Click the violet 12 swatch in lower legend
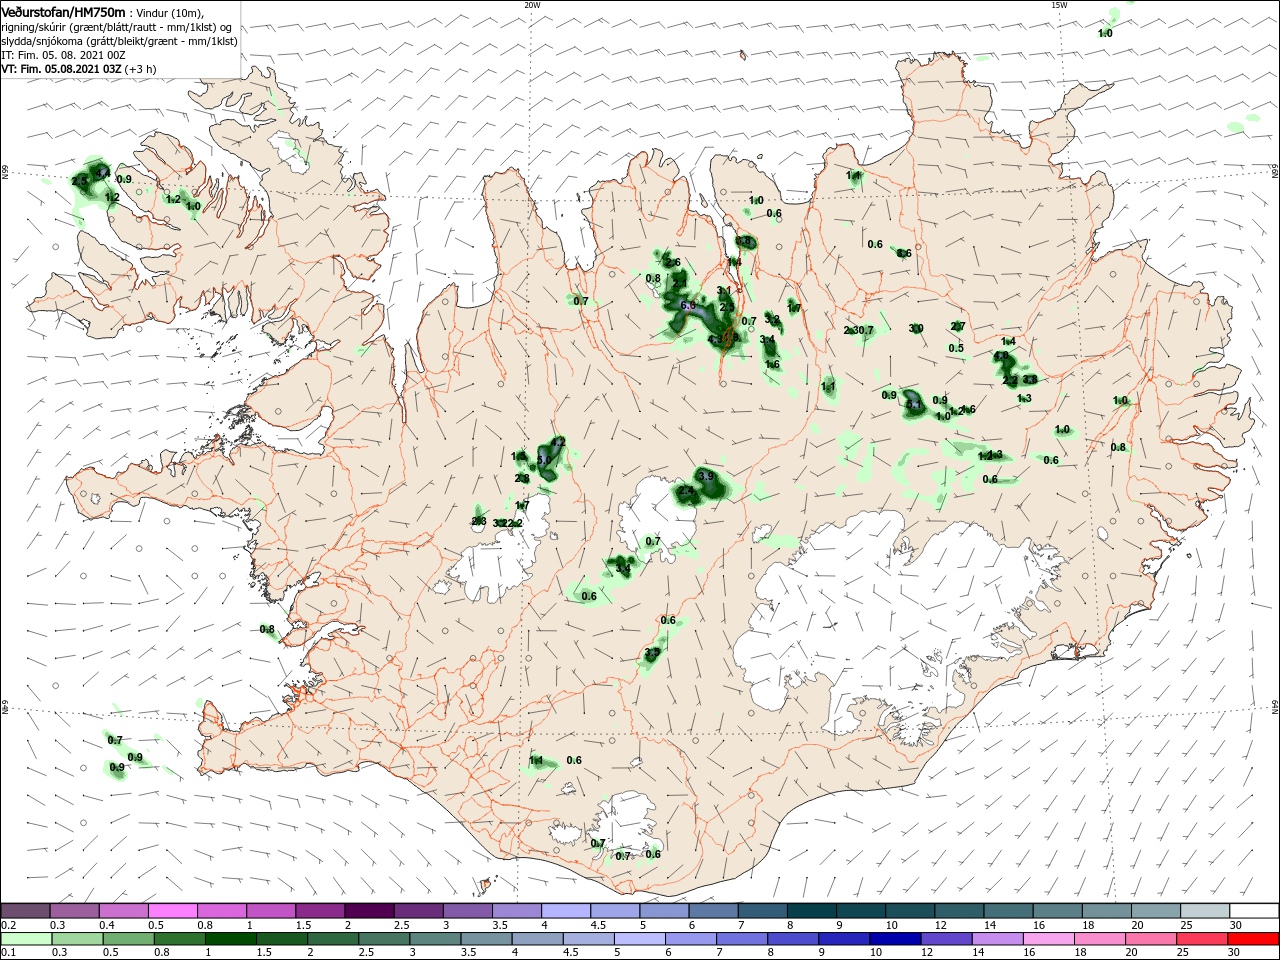This screenshot has height=960, width=1280. tap(947, 939)
